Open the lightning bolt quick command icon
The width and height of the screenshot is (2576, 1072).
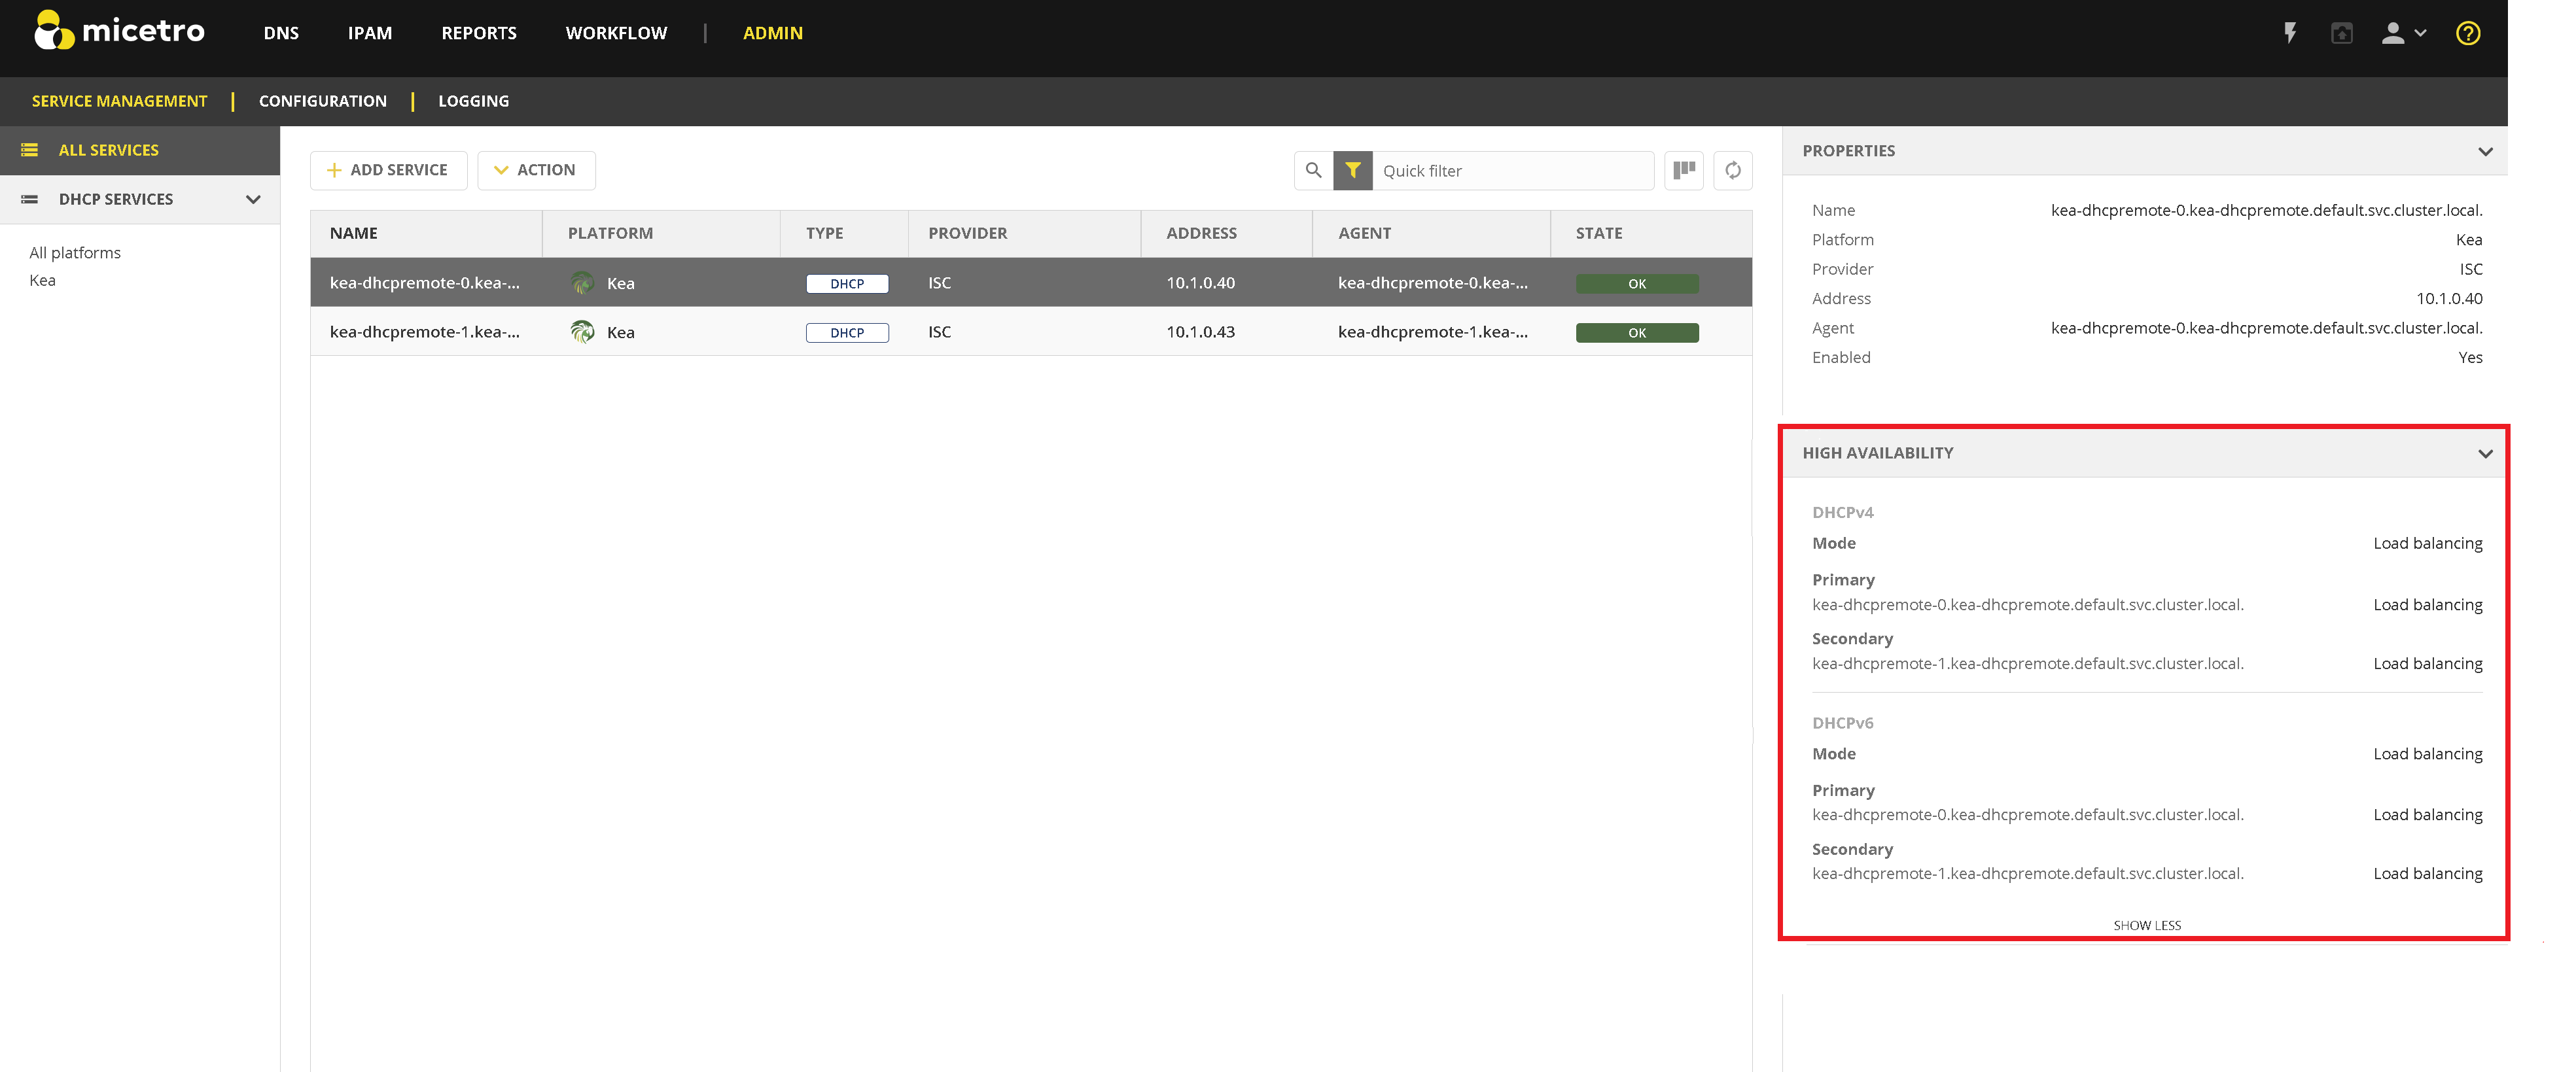[2290, 33]
